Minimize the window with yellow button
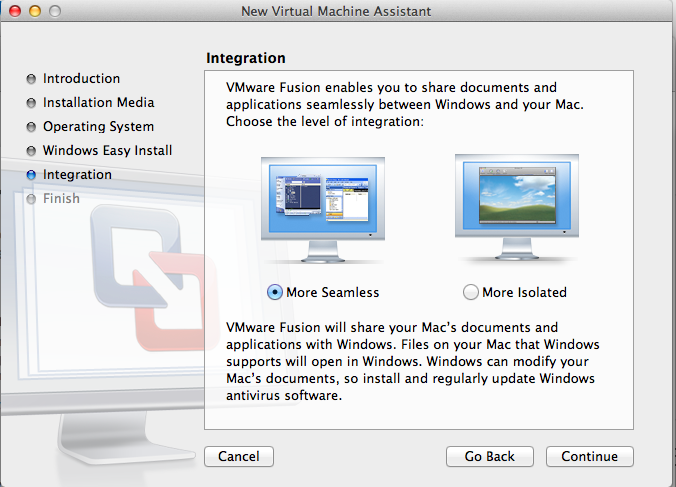The width and height of the screenshot is (676, 487). 35,11
